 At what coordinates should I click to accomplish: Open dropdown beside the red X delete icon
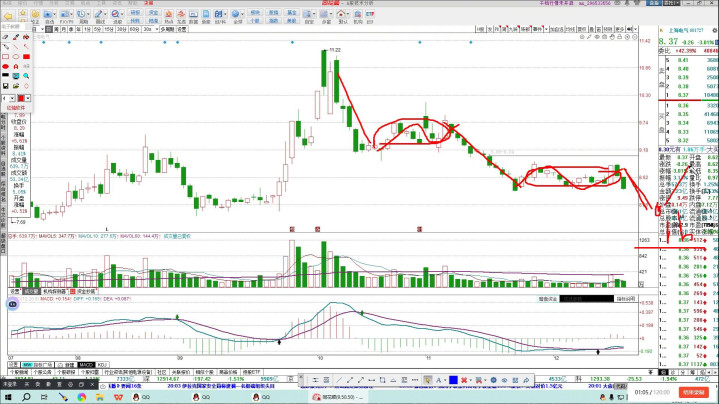470,380
